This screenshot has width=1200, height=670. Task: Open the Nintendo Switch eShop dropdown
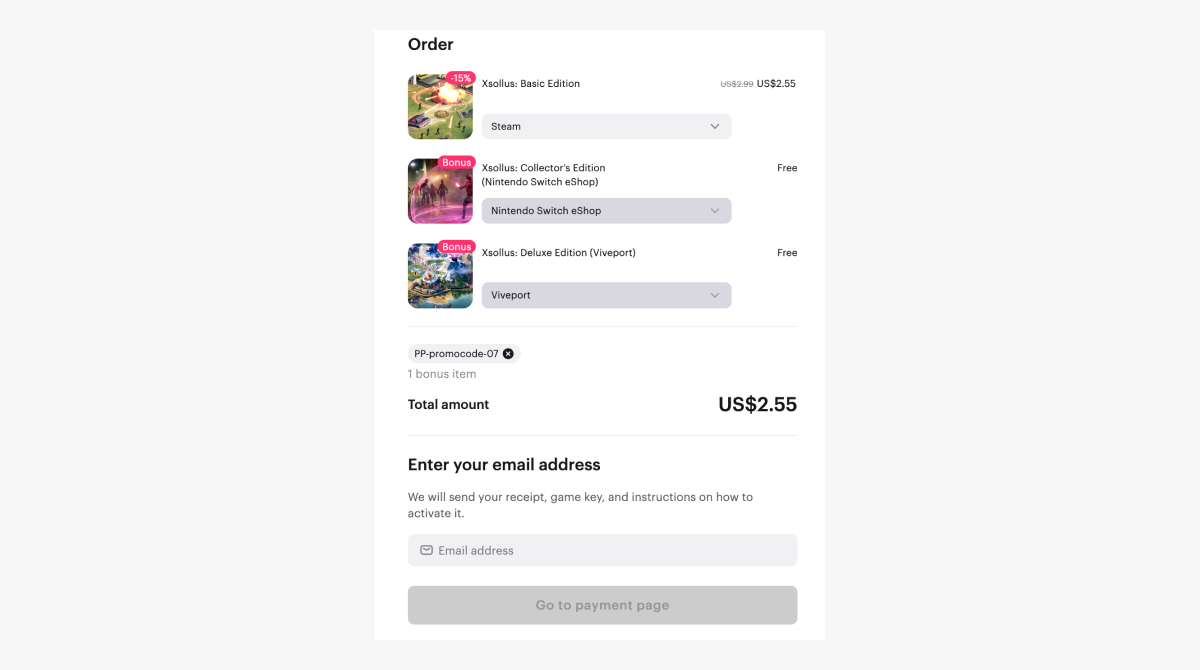tap(606, 211)
